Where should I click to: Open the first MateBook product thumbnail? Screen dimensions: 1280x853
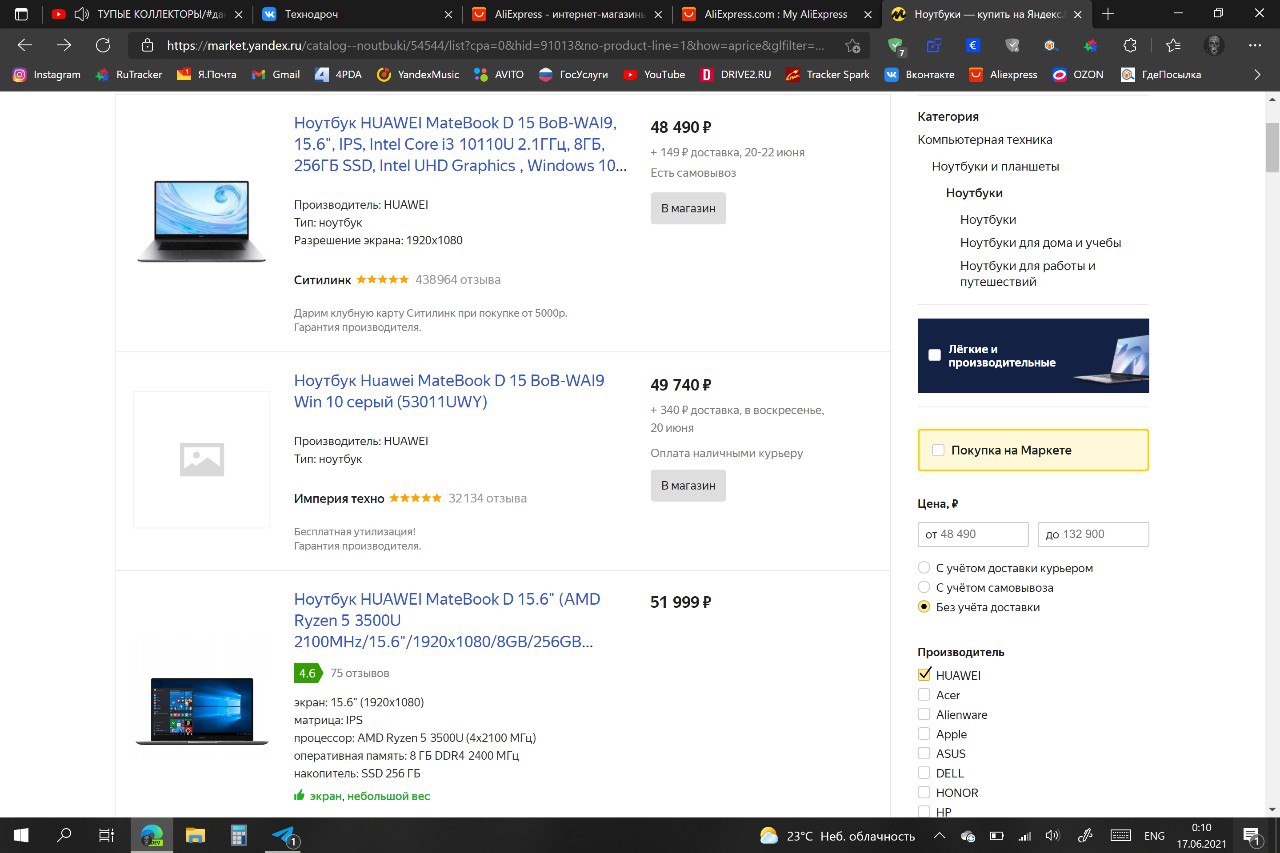click(x=202, y=221)
